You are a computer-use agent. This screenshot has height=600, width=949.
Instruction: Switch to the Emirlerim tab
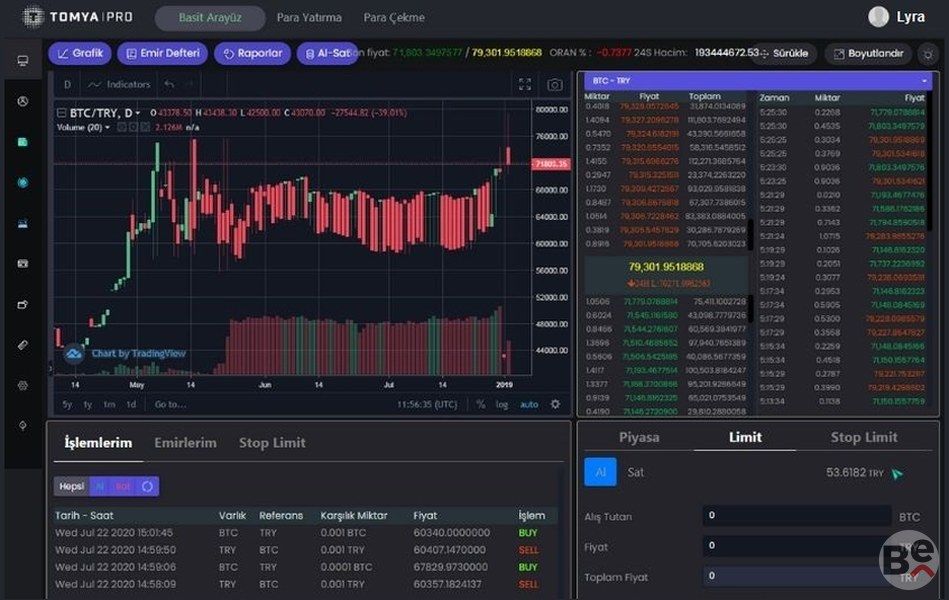(185, 443)
